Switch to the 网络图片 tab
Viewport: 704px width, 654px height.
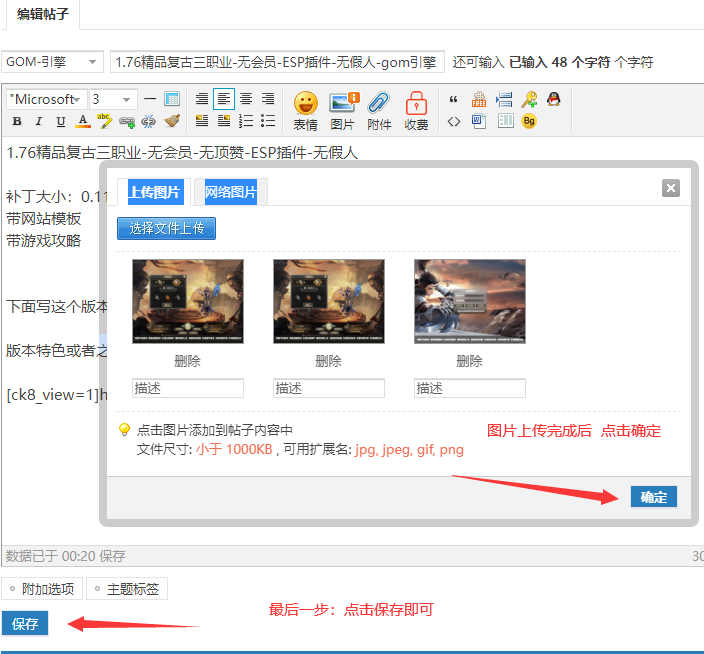(x=230, y=192)
